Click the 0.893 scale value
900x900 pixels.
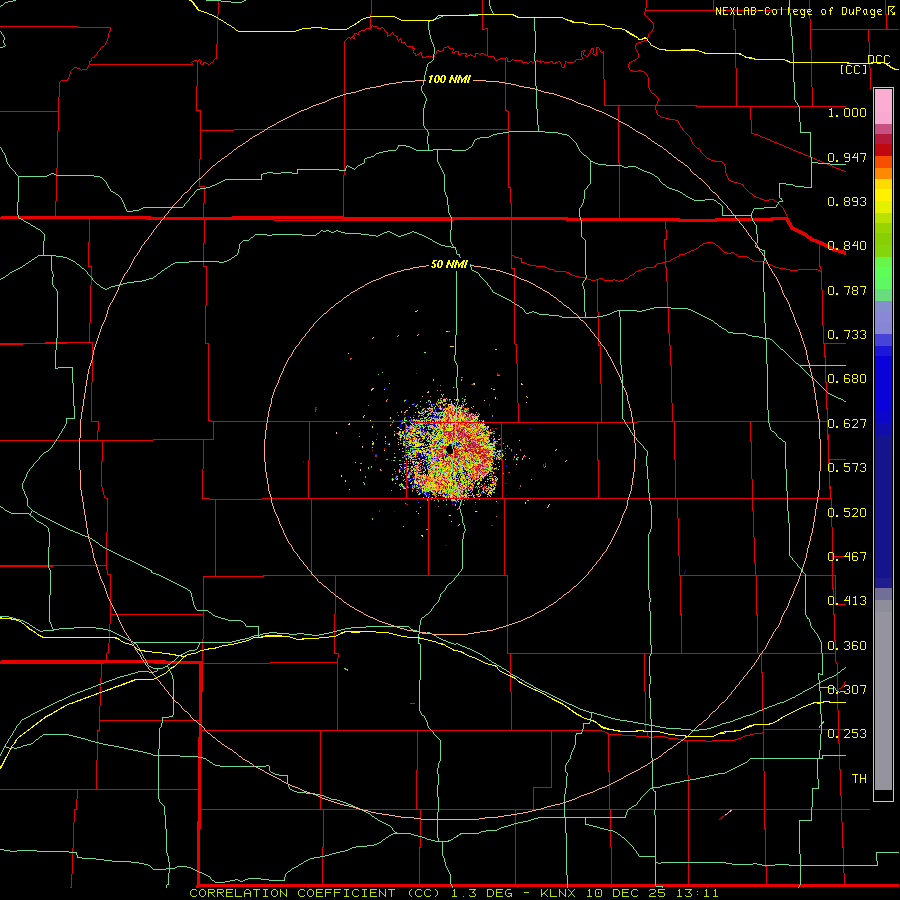click(847, 201)
